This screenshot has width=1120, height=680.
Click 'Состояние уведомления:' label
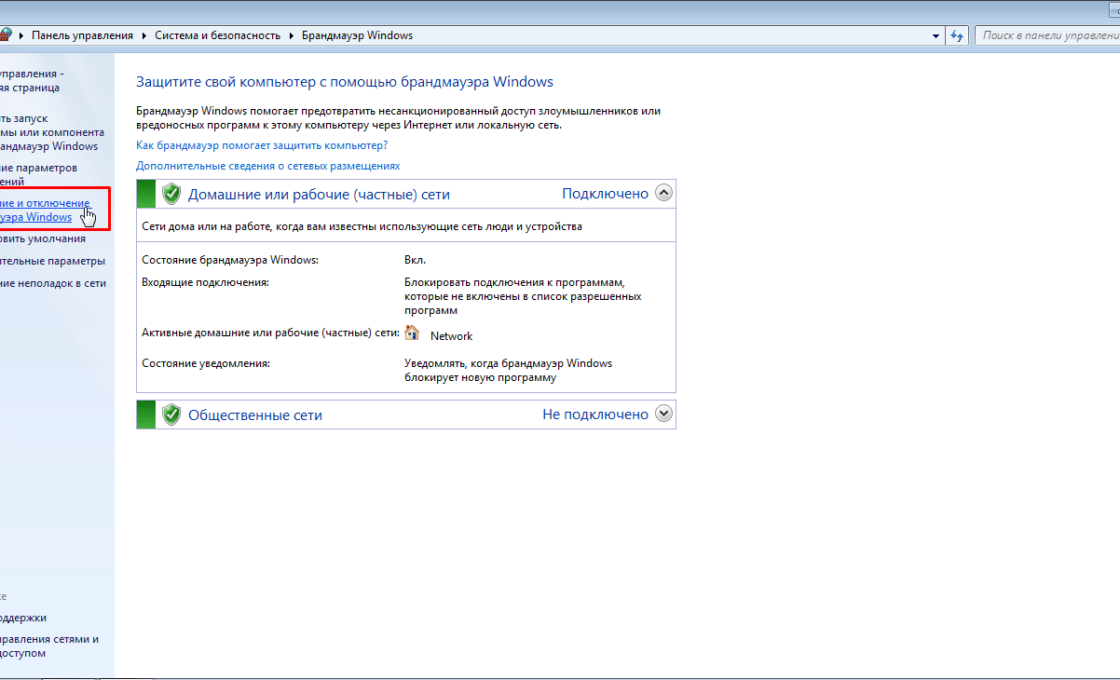tap(206, 363)
